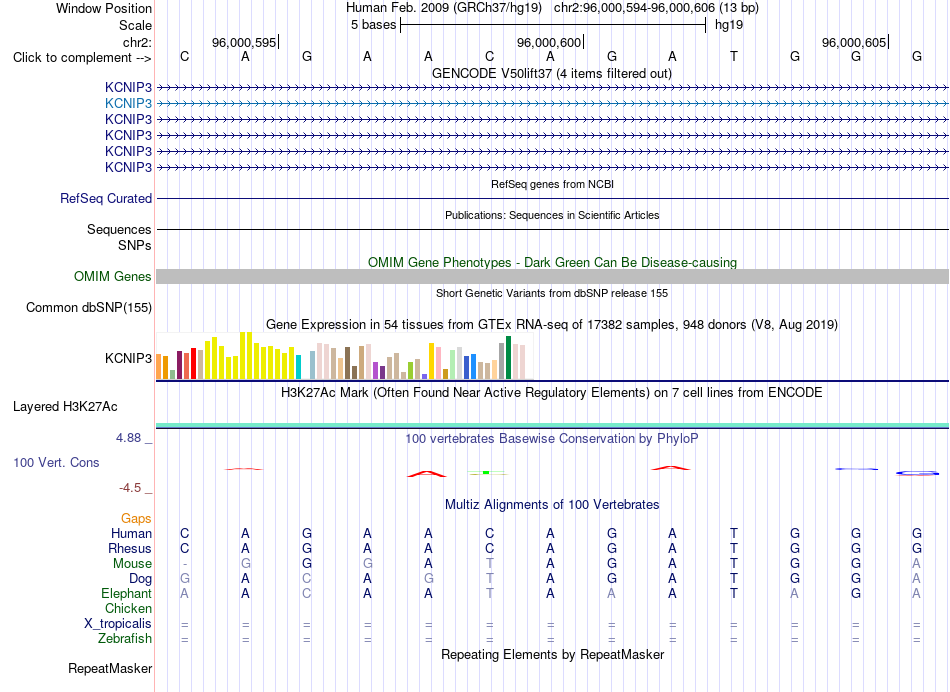Viewport: 950px width, 692px height.
Task: Open Multiz Alignments of 100 Vertebrates title
Action: (x=552, y=505)
